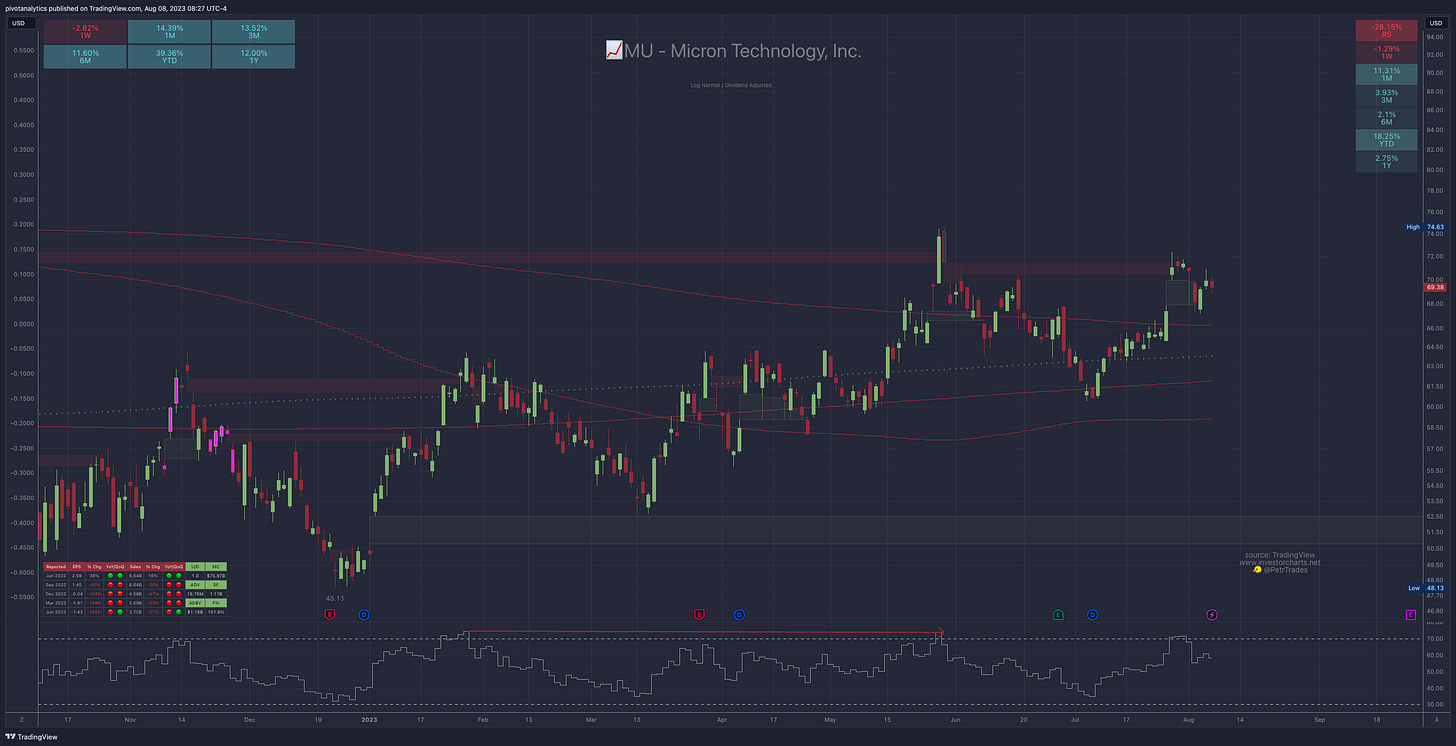
Task: Open the blue D dividend marker before the 2023 label
Action: click(x=363, y=614)
